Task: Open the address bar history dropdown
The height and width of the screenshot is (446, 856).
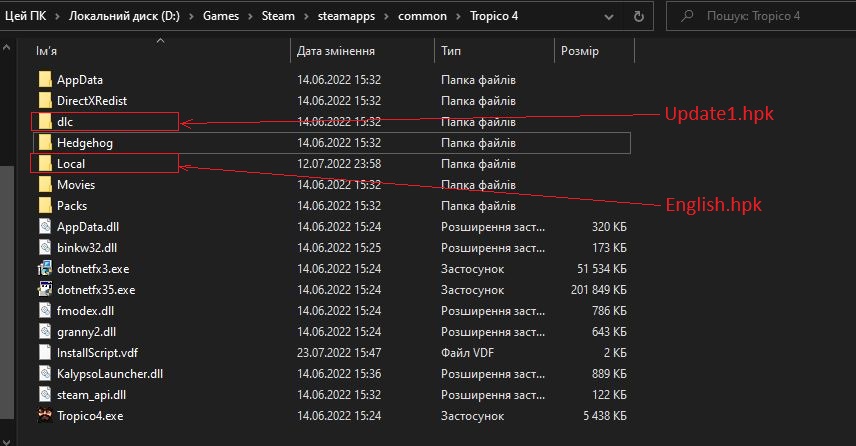Action: (609, 17)
